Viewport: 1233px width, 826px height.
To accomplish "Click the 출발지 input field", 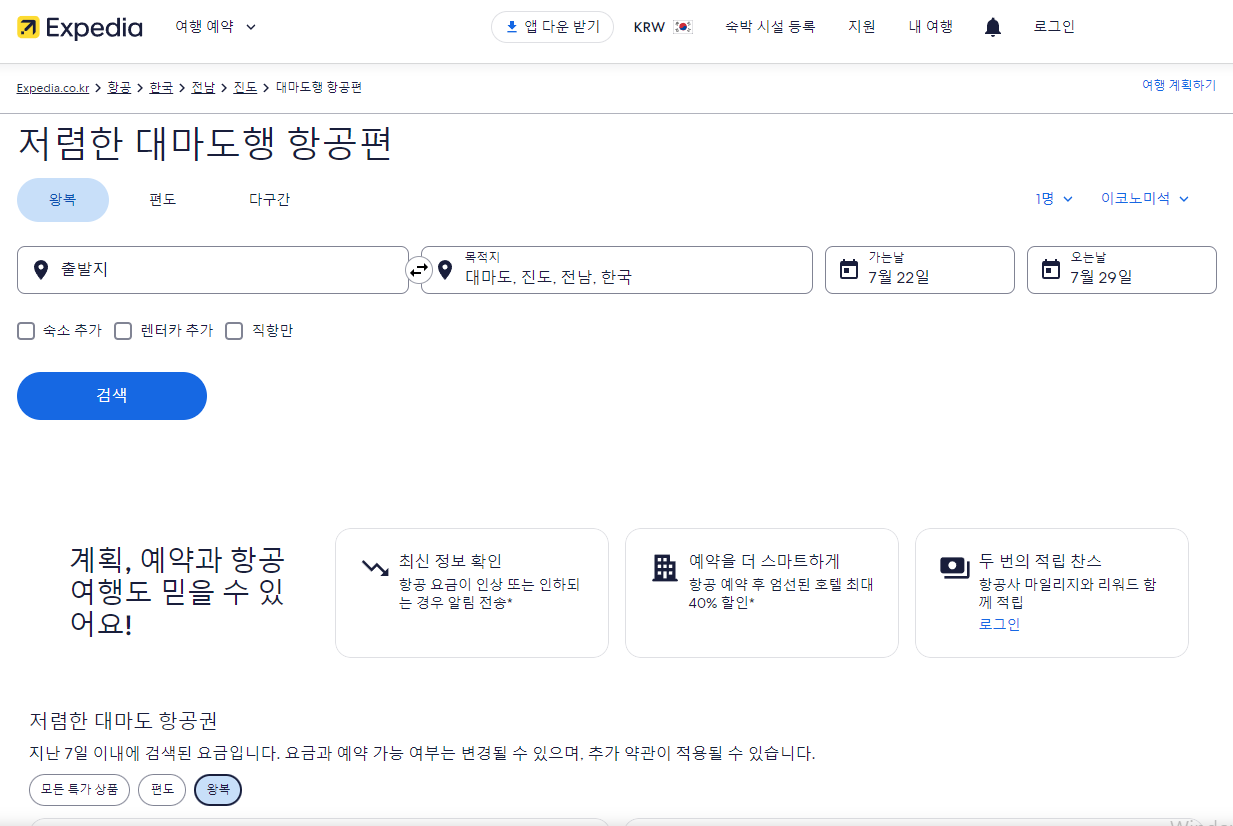I will [x=213, y=270].
